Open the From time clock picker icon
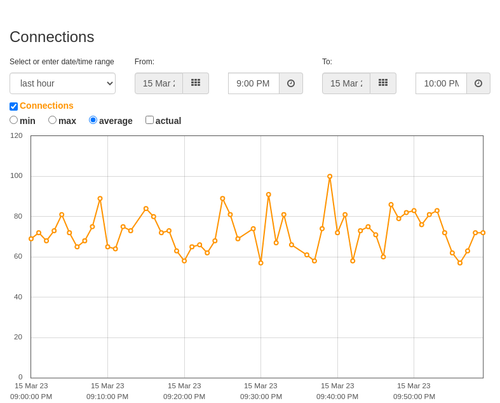This screenshot has width=500, height=403. [x=291, y=83]
